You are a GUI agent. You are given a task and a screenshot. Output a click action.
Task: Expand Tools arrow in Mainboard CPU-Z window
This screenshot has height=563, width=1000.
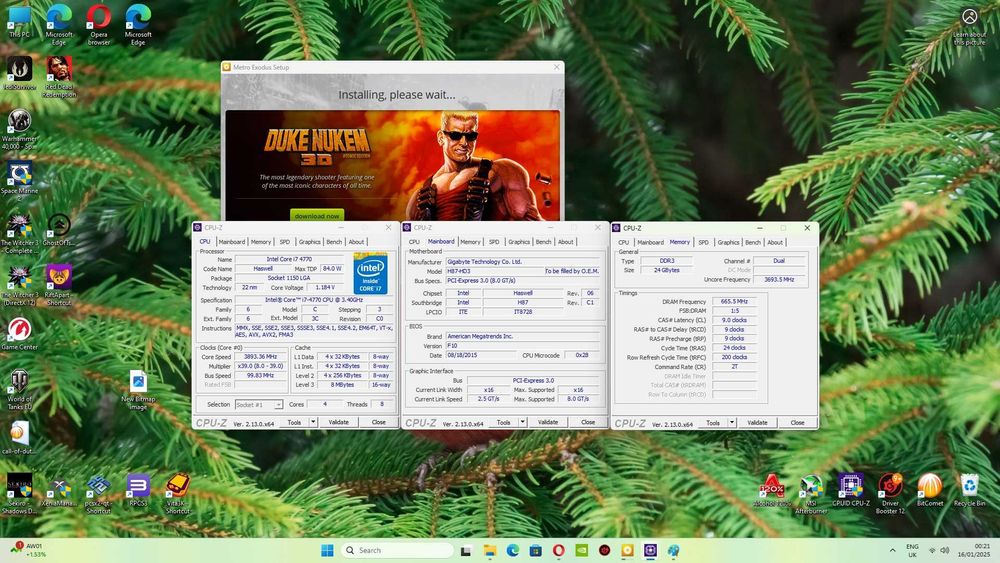pyautogui.click(x=522, y=422)
